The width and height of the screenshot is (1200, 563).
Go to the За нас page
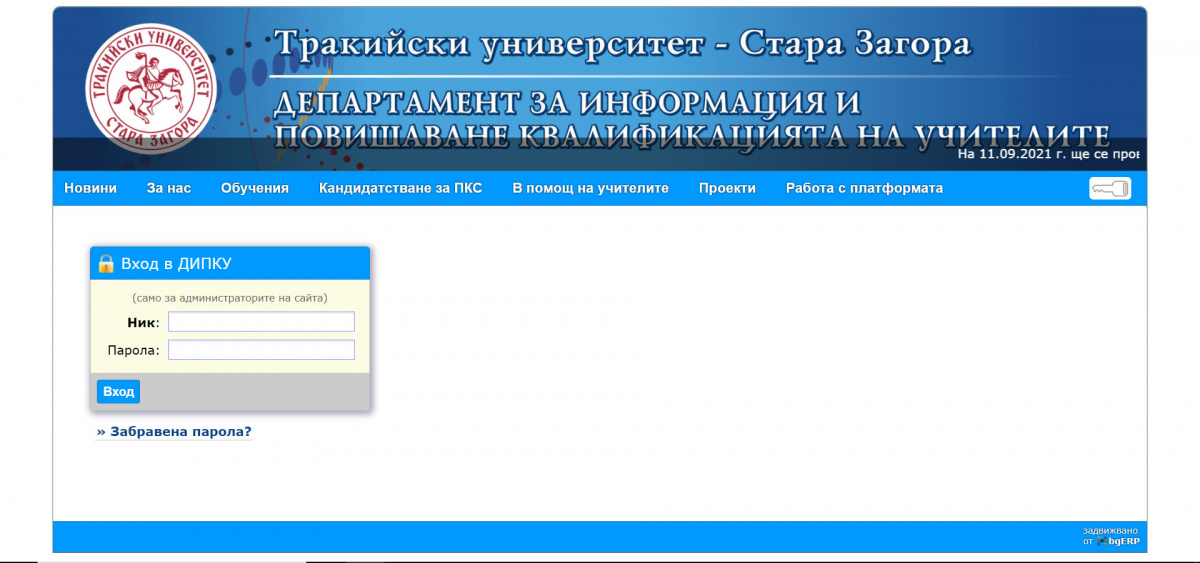coord(169,188)
